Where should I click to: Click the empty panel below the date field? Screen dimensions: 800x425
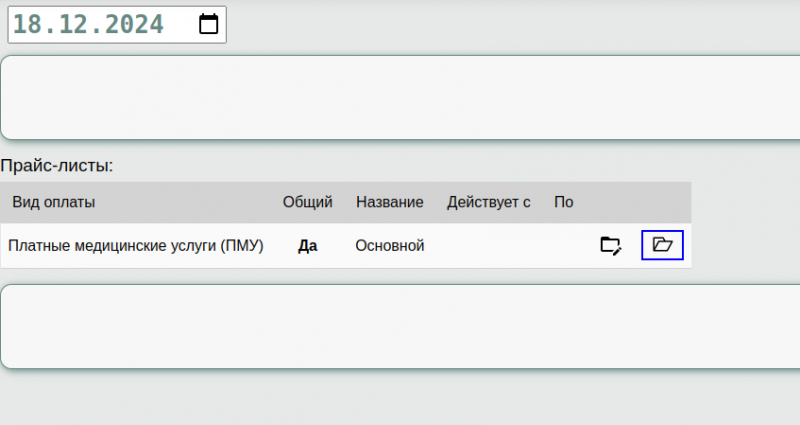click(400, 97)
